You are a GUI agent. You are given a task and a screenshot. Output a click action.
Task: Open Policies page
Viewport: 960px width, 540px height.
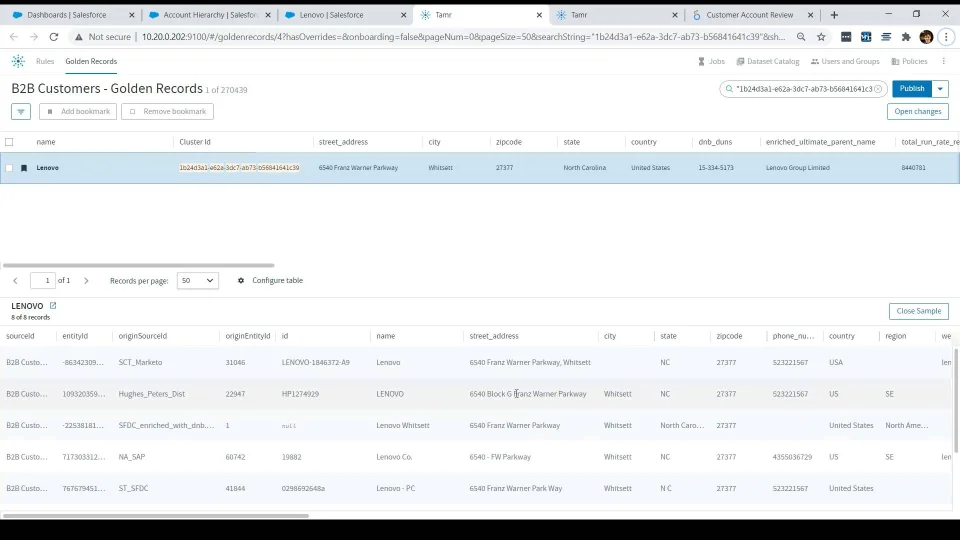coord(909,61)
